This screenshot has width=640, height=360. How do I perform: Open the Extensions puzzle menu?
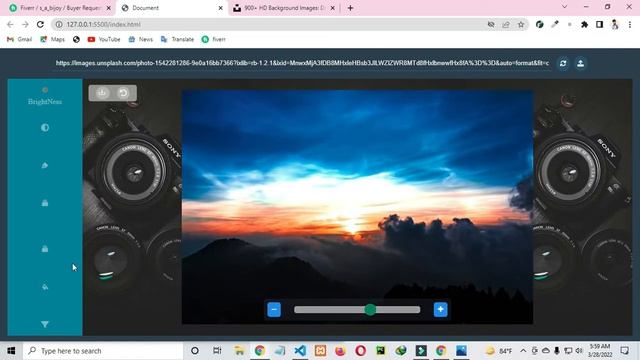tap(584, 24)
